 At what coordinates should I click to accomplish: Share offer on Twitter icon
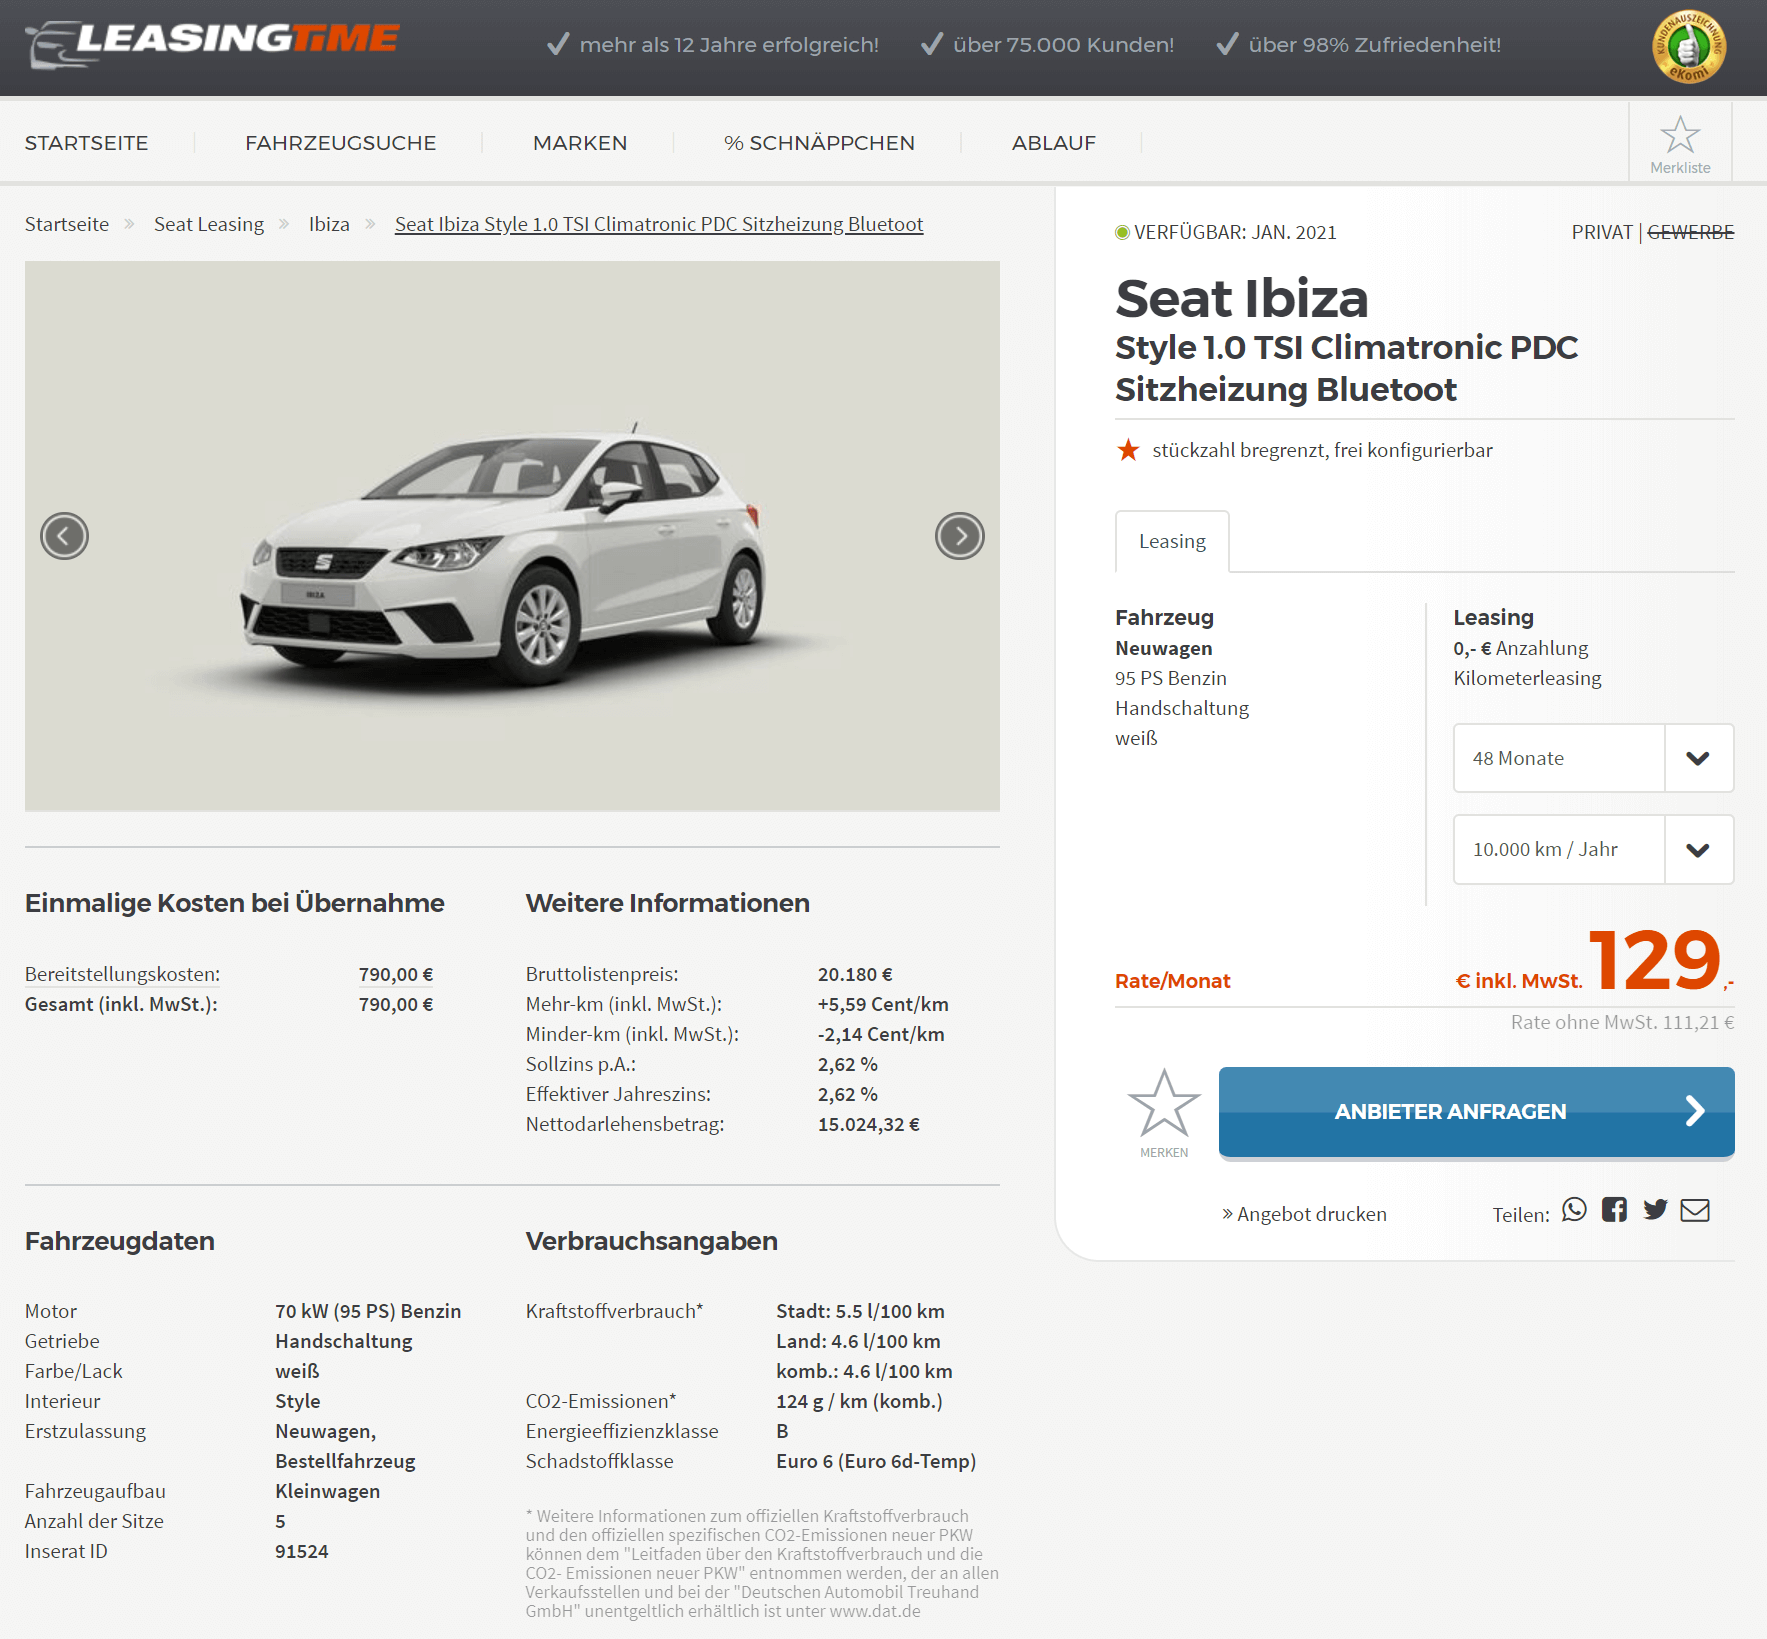pyautogui.click(x=1655, y=1210)
